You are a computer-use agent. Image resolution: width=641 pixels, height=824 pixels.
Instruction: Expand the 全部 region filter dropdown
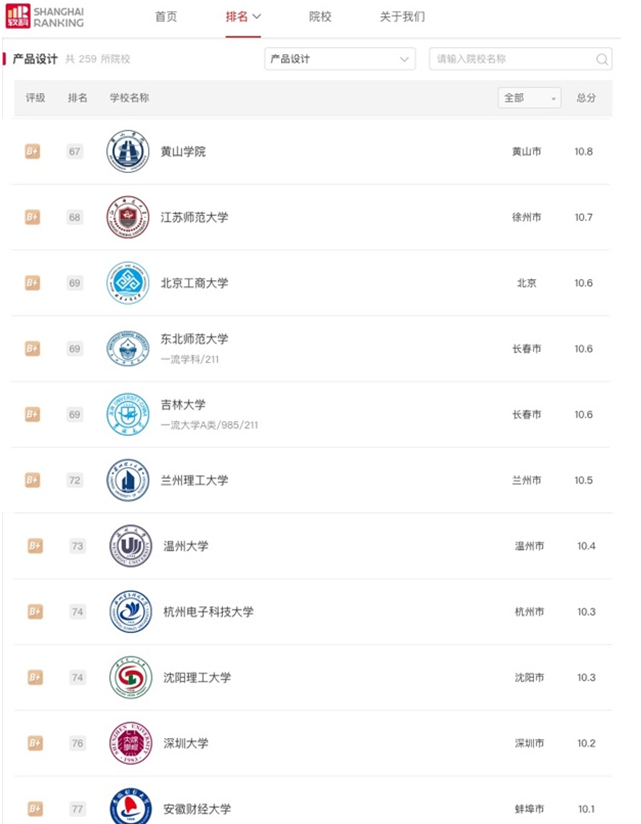coord(529,98)
